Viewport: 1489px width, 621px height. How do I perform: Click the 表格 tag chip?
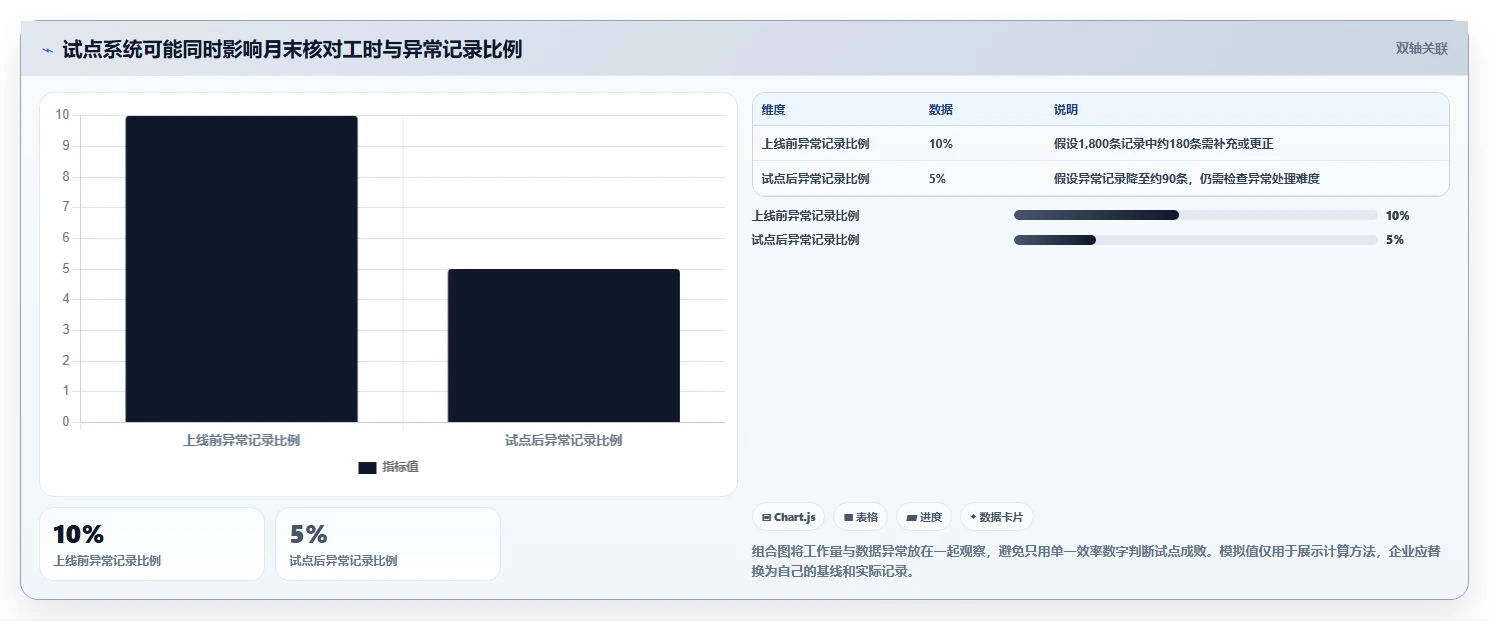[860, 517]
